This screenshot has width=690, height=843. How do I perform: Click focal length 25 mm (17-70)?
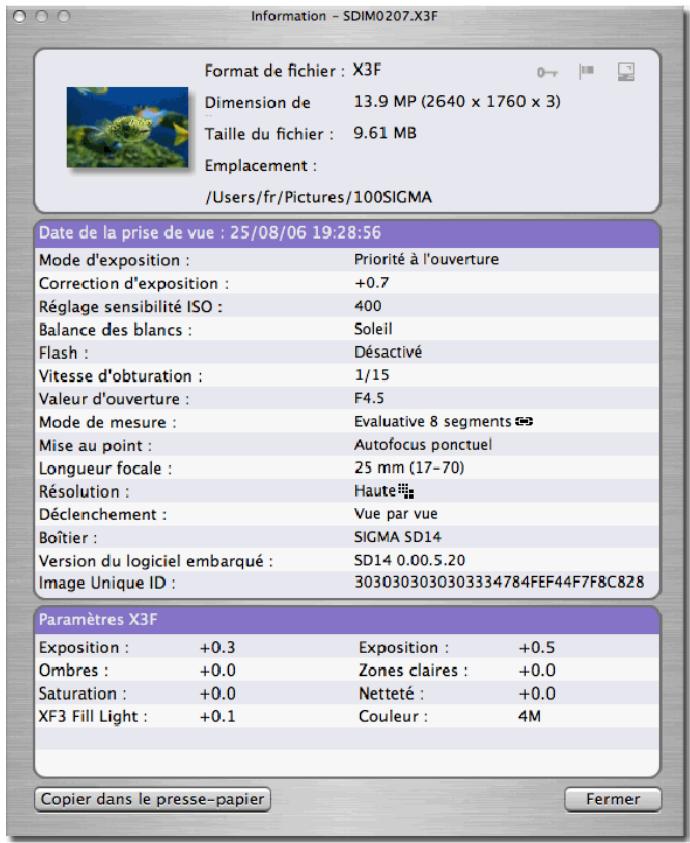tap(409, 468)
